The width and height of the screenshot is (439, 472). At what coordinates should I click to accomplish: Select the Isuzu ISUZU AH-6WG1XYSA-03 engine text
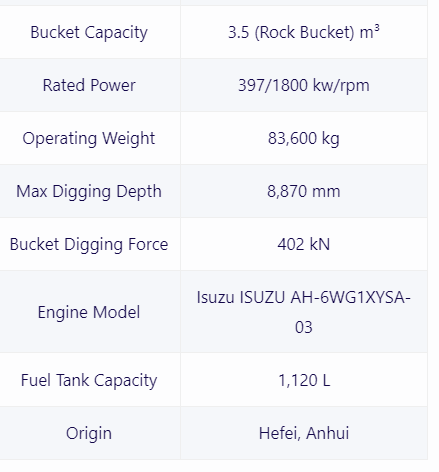[304, 312]
